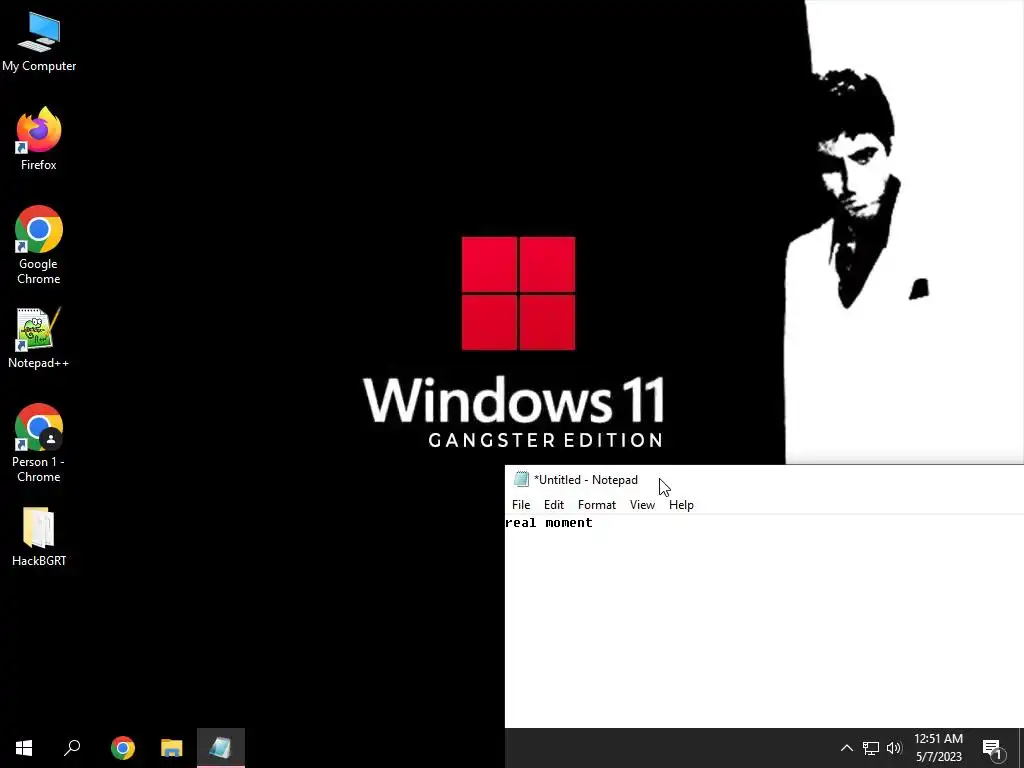Open the Help menu in Notepad
The height and width of the screenshot is (768, 1024).
point(681,505)
